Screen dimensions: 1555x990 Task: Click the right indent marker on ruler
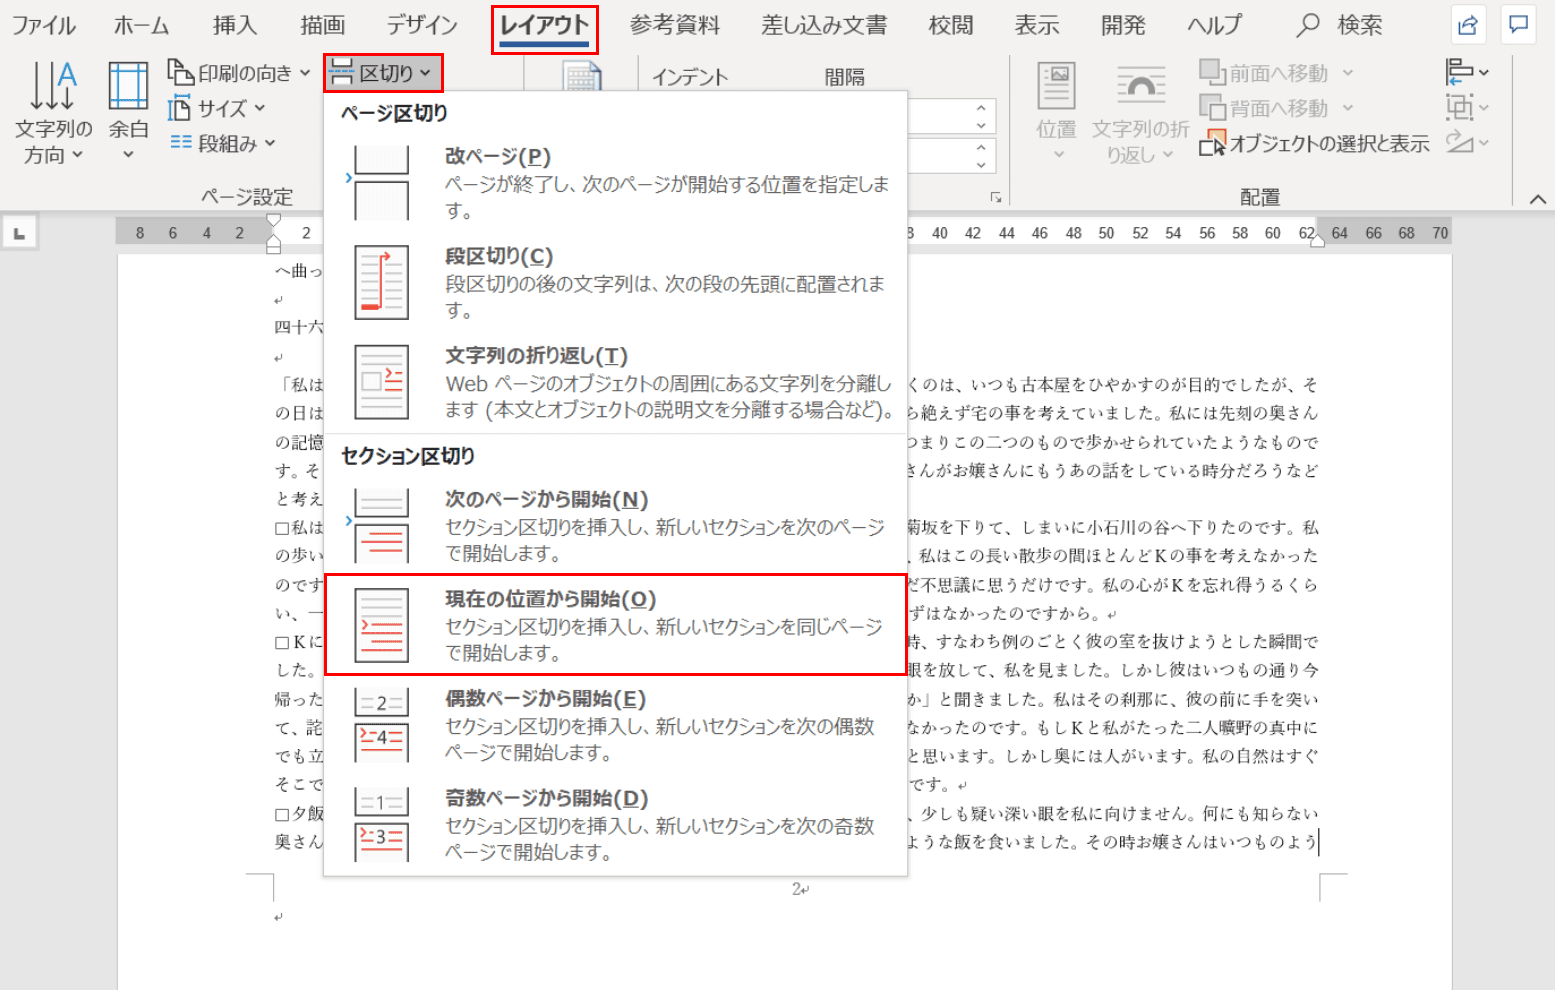tap(1317, 240)
